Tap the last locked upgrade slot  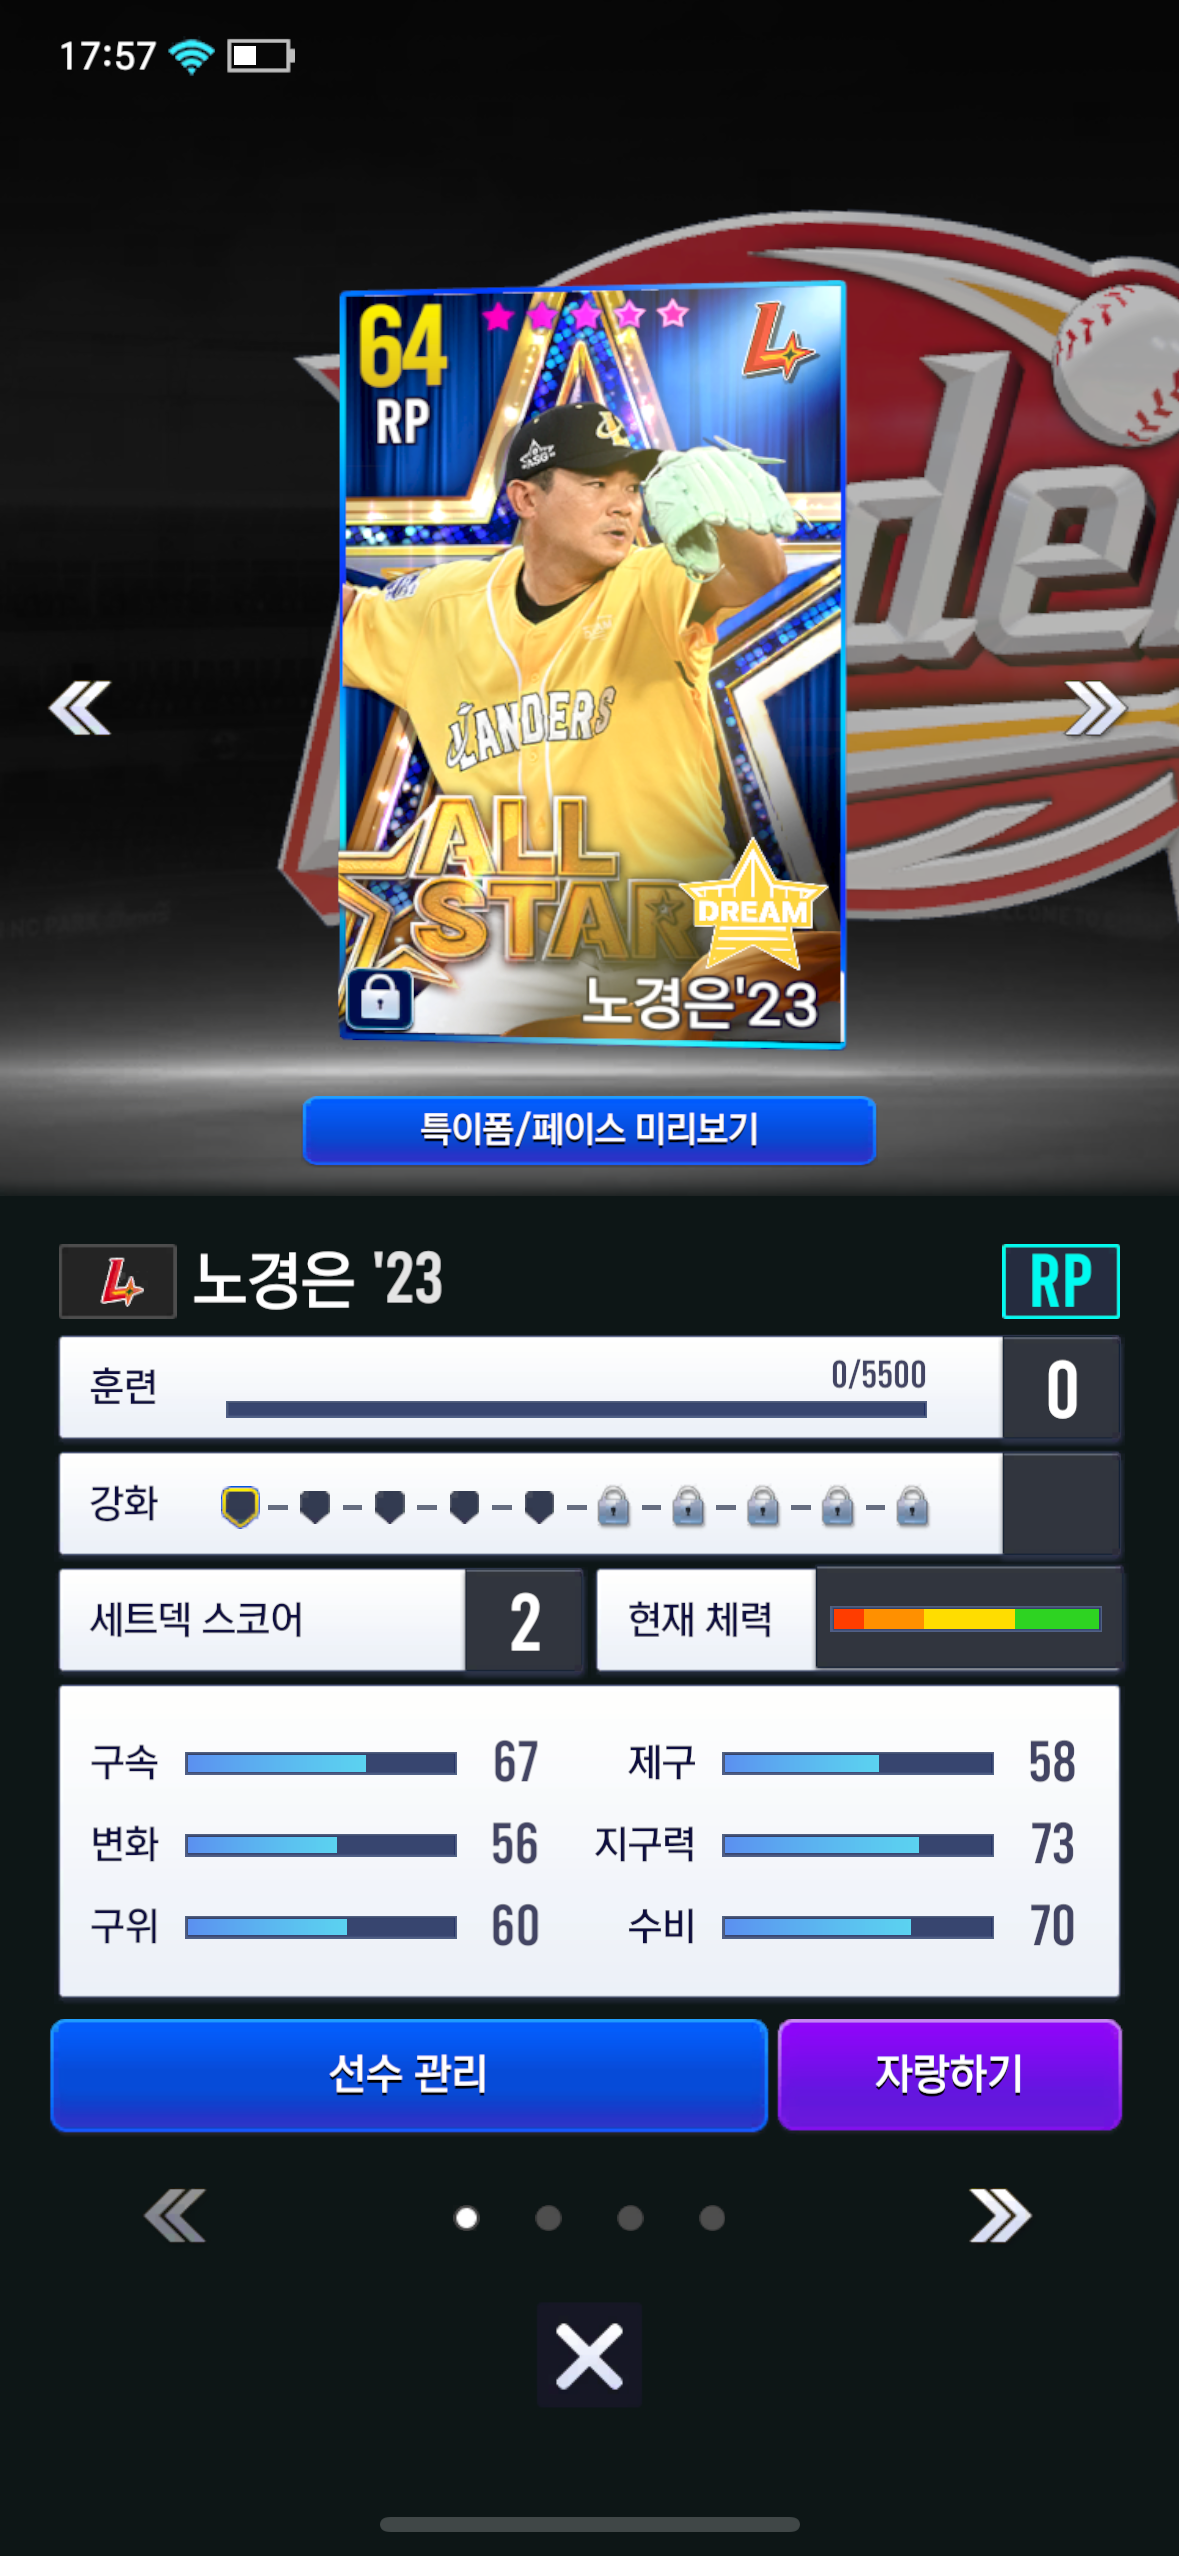tap(912, 1506)
